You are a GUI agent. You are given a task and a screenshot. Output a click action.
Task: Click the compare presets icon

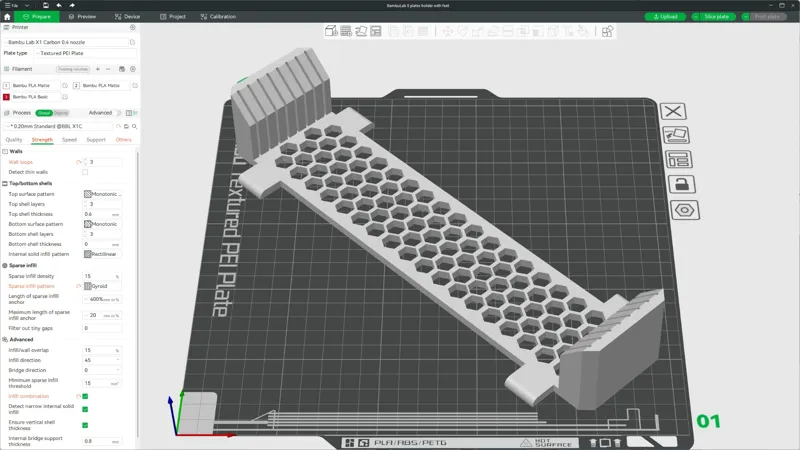129,113
